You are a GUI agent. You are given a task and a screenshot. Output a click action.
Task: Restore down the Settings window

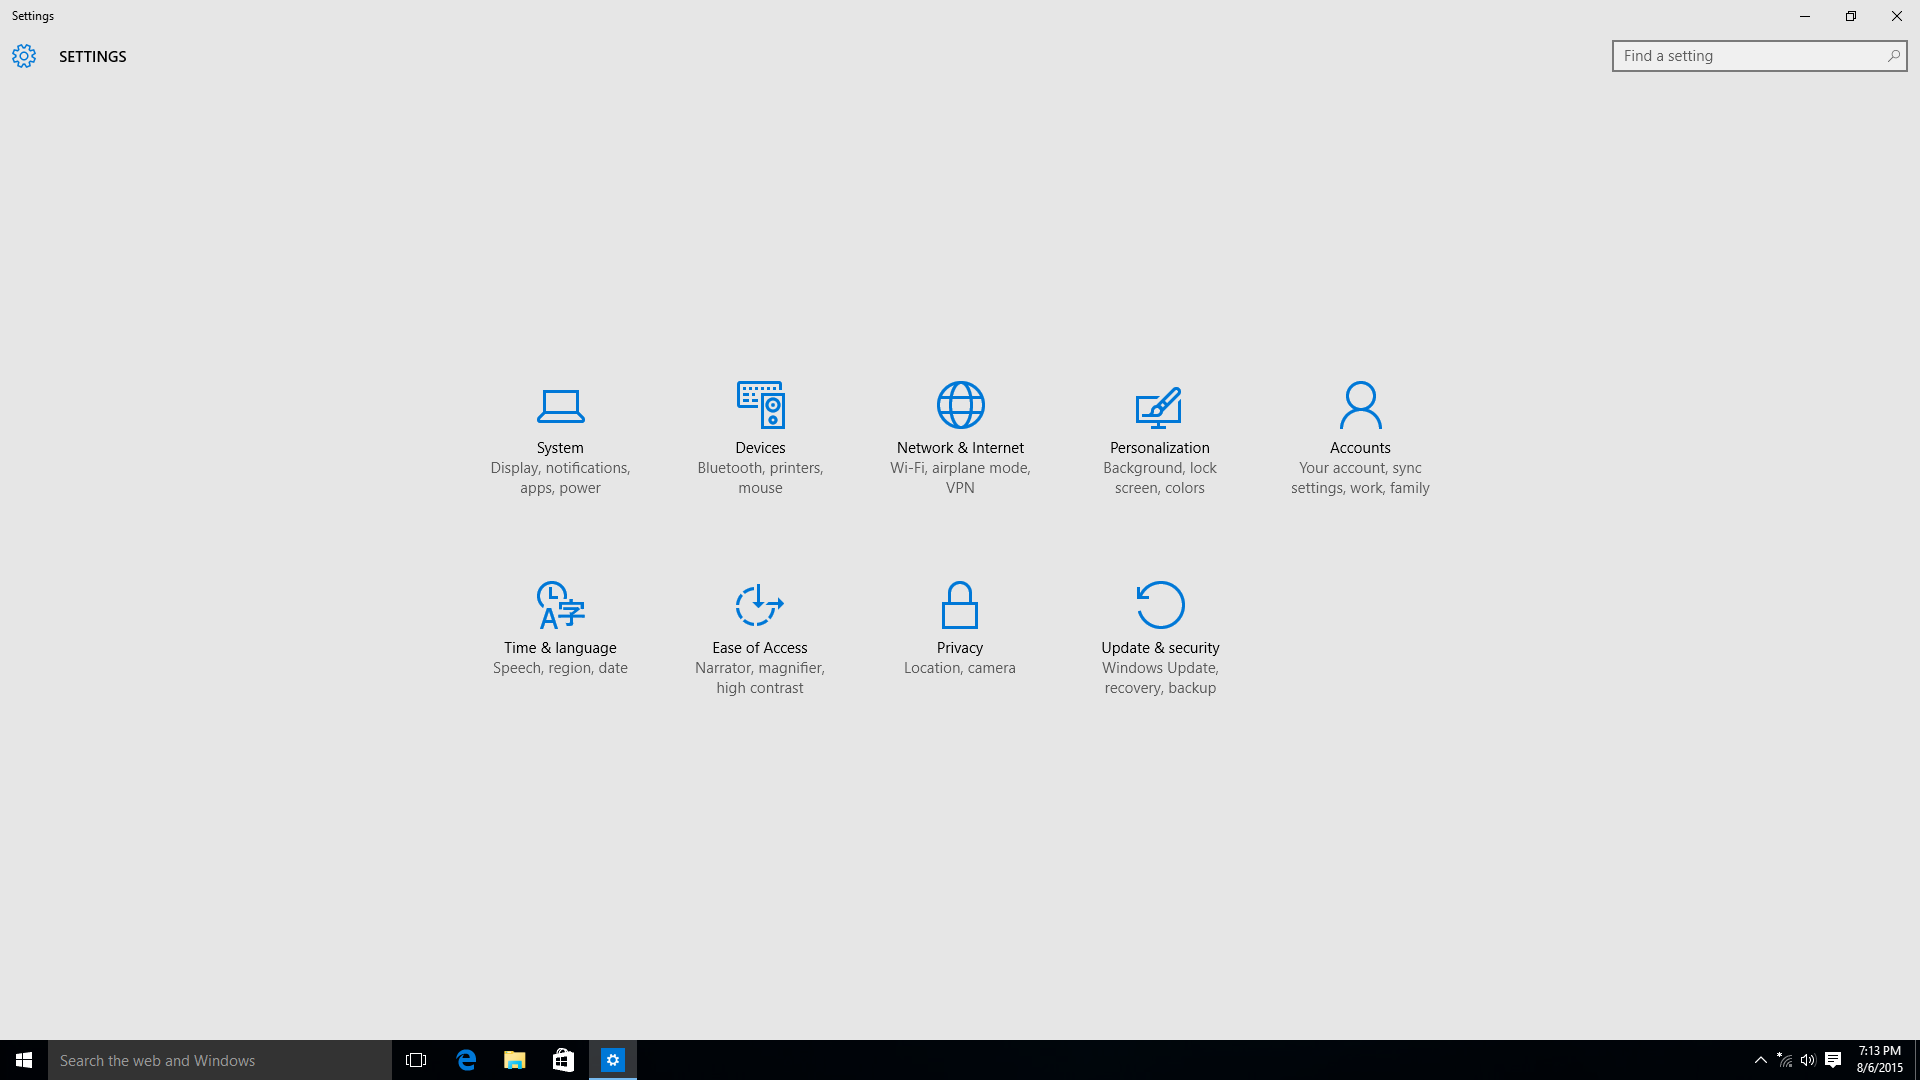tap(1850, 16)
